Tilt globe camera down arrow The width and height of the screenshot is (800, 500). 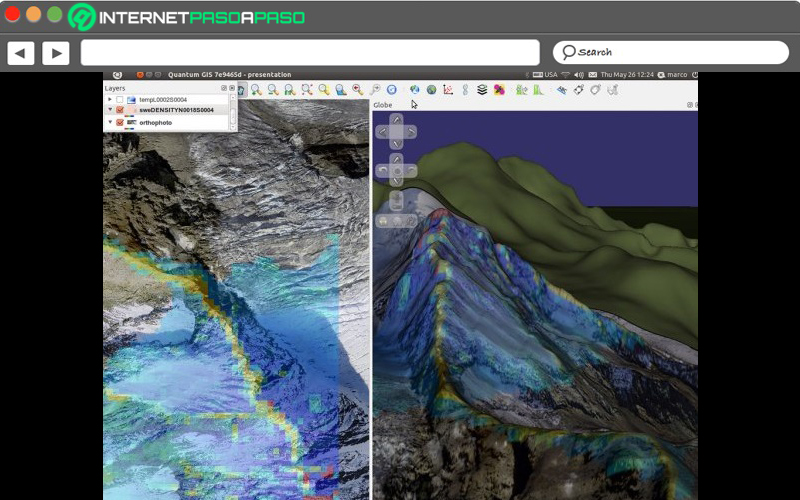pos(397,182)
